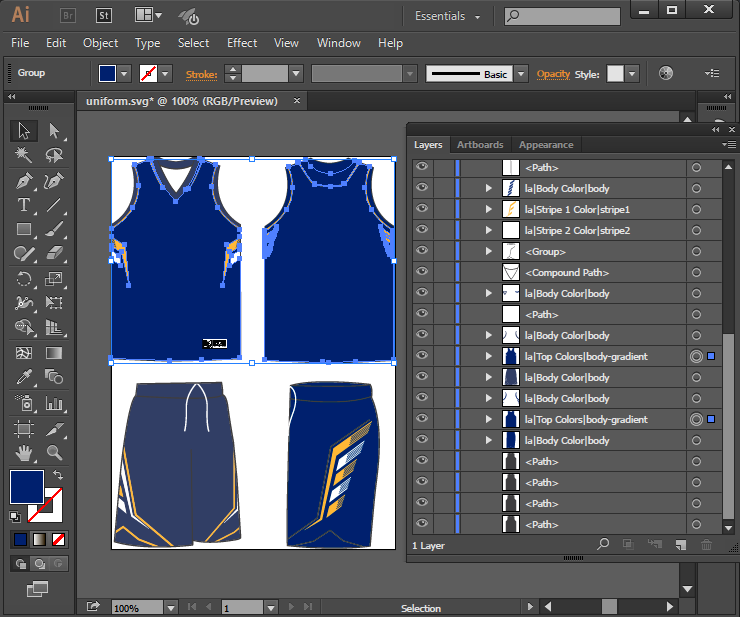Target the Stripe 1 Color layer circle

point(696,209)
